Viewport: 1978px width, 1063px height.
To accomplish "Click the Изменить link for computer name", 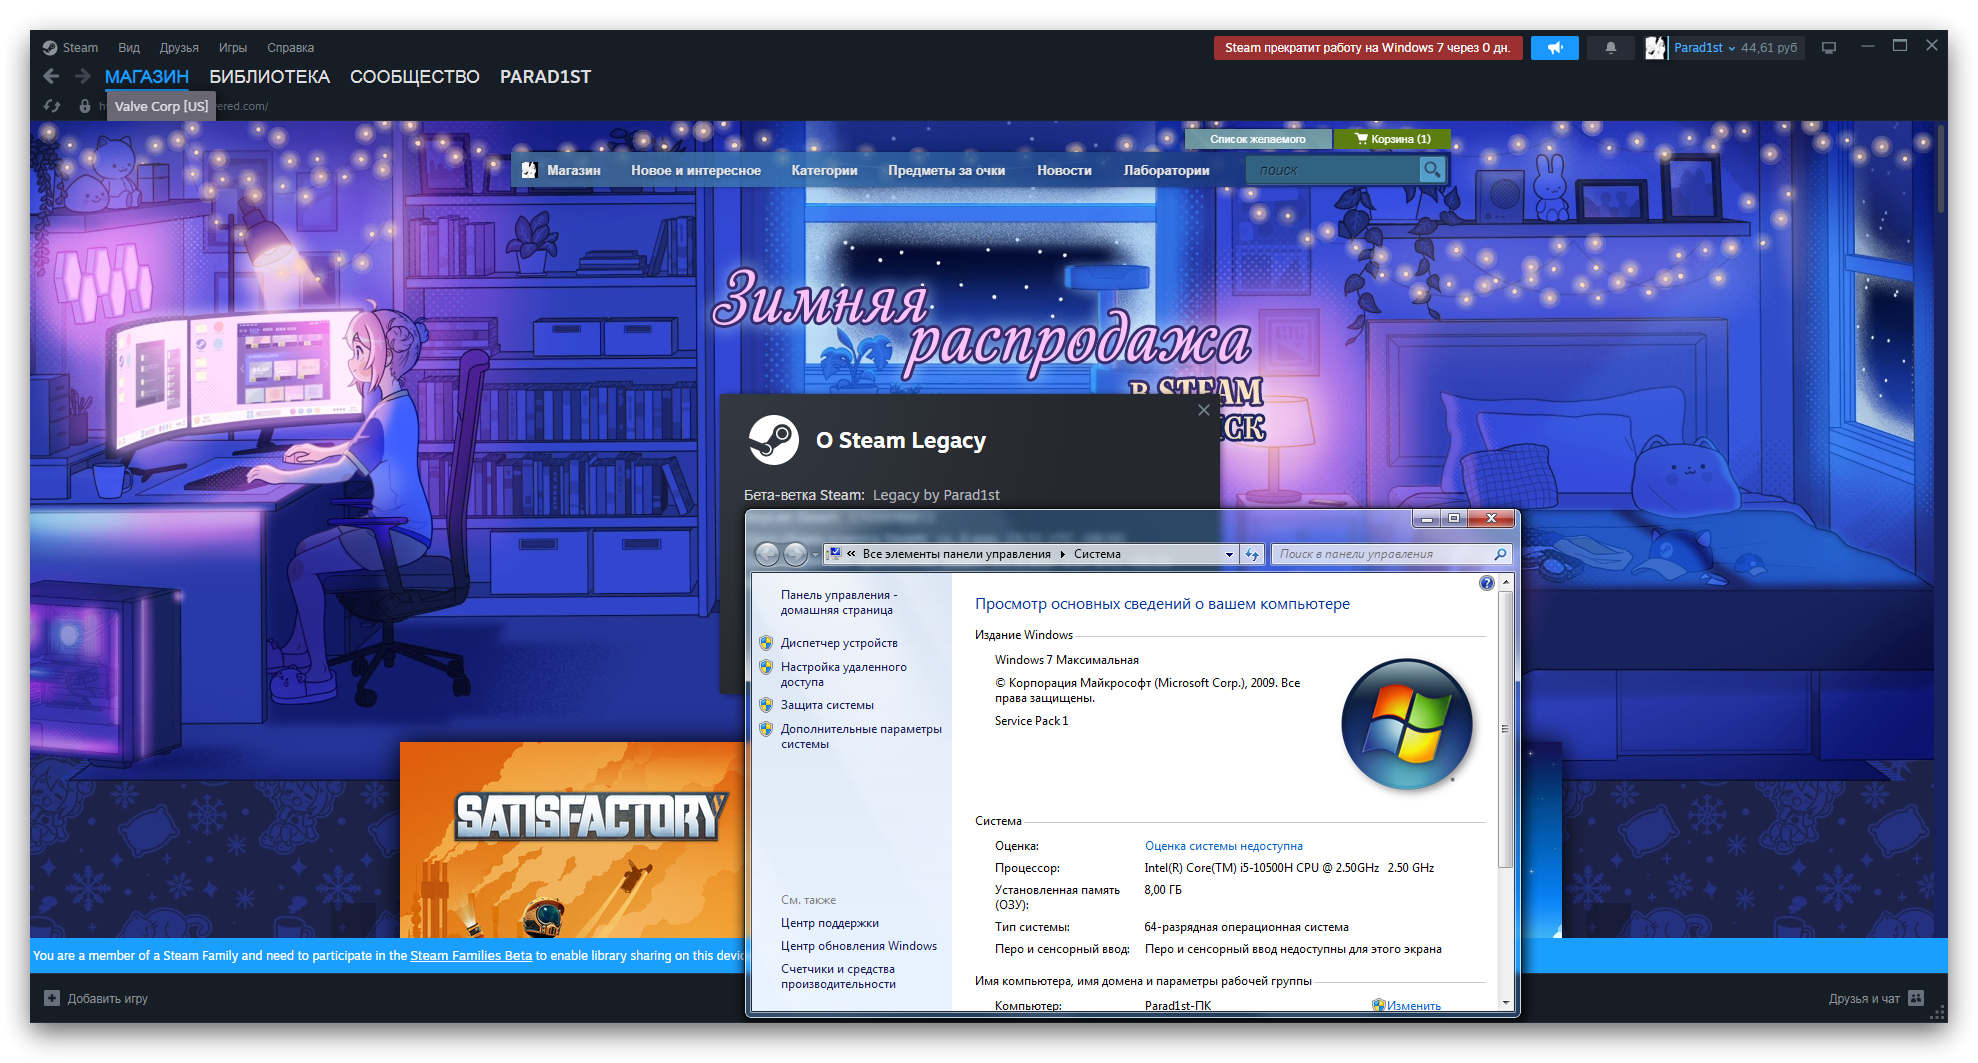I will [1412, 1004].
